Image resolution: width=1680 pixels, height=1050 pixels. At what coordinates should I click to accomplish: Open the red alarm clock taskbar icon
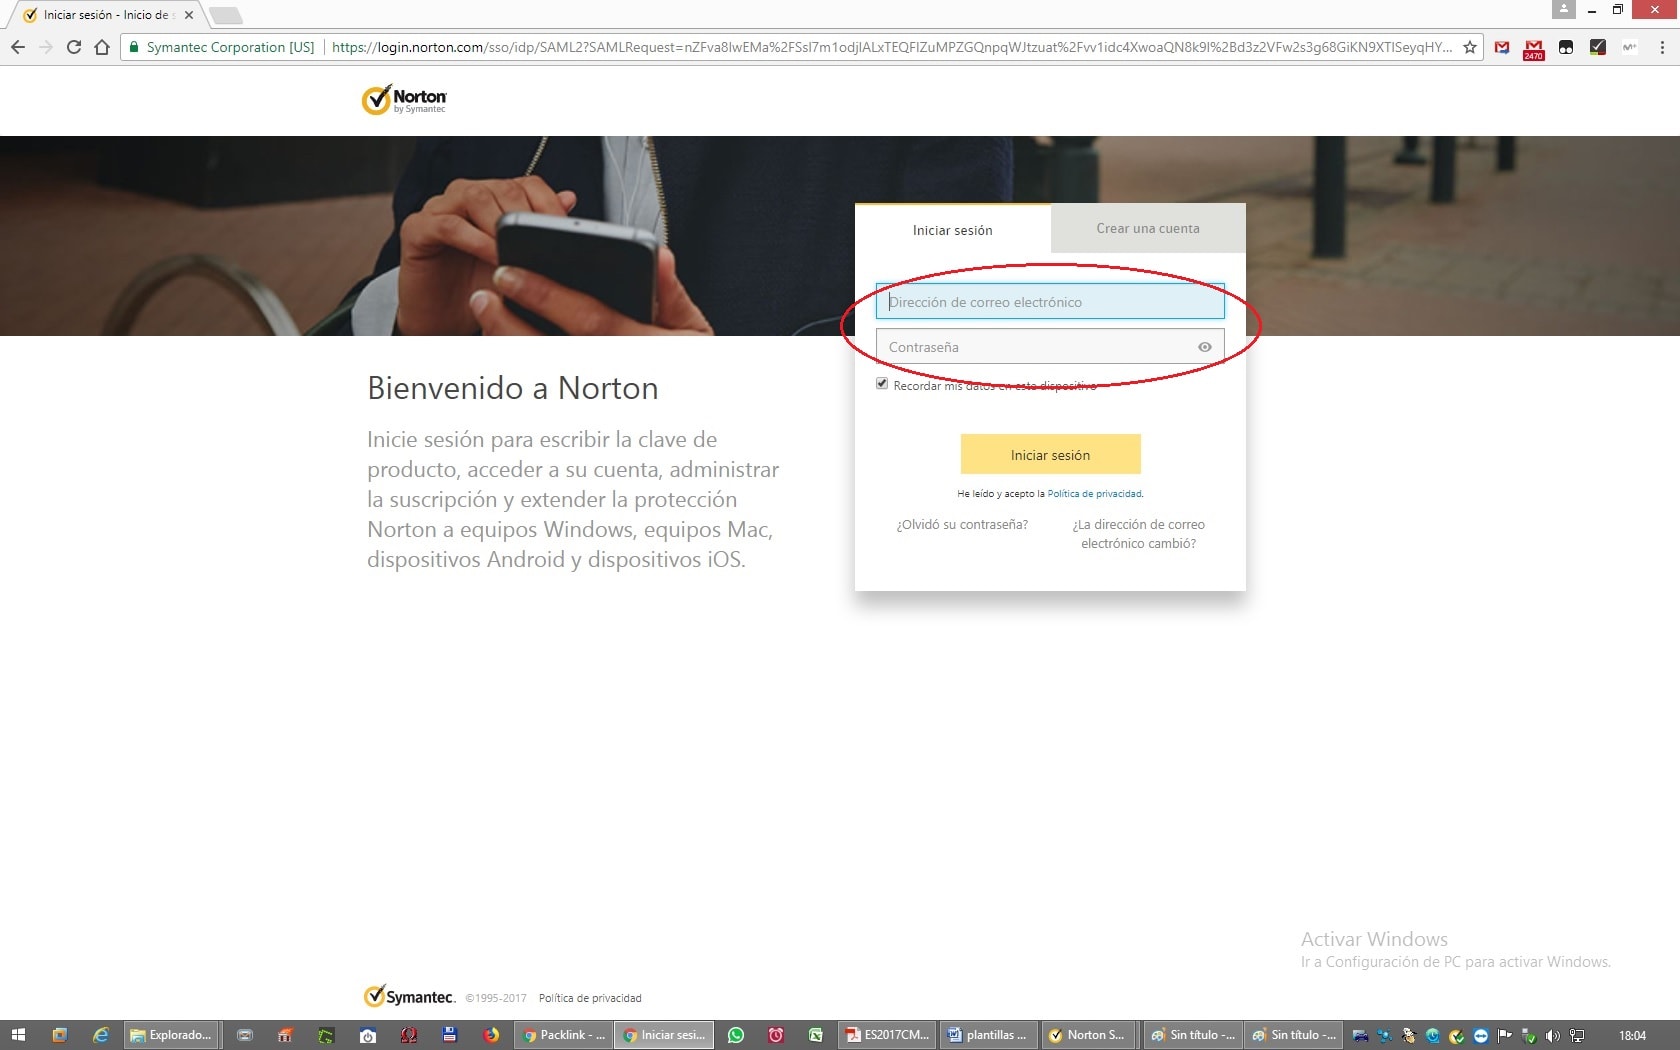[776, 1035]
